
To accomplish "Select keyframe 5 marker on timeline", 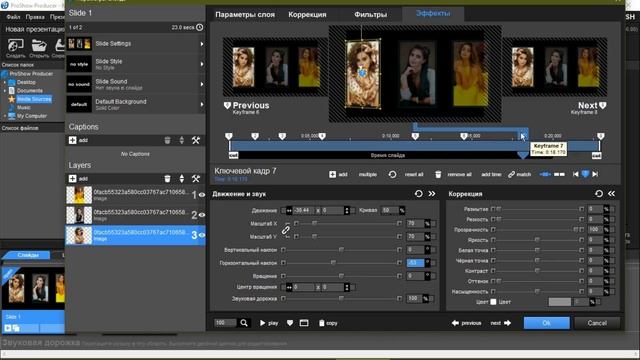I will click(415, 136).
